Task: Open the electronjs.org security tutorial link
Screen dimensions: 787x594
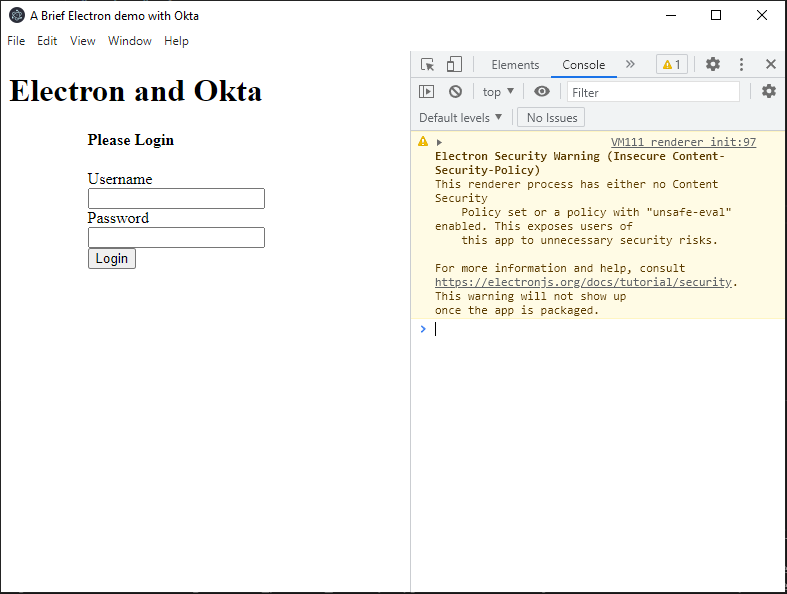Action: (x=583, y=283)
